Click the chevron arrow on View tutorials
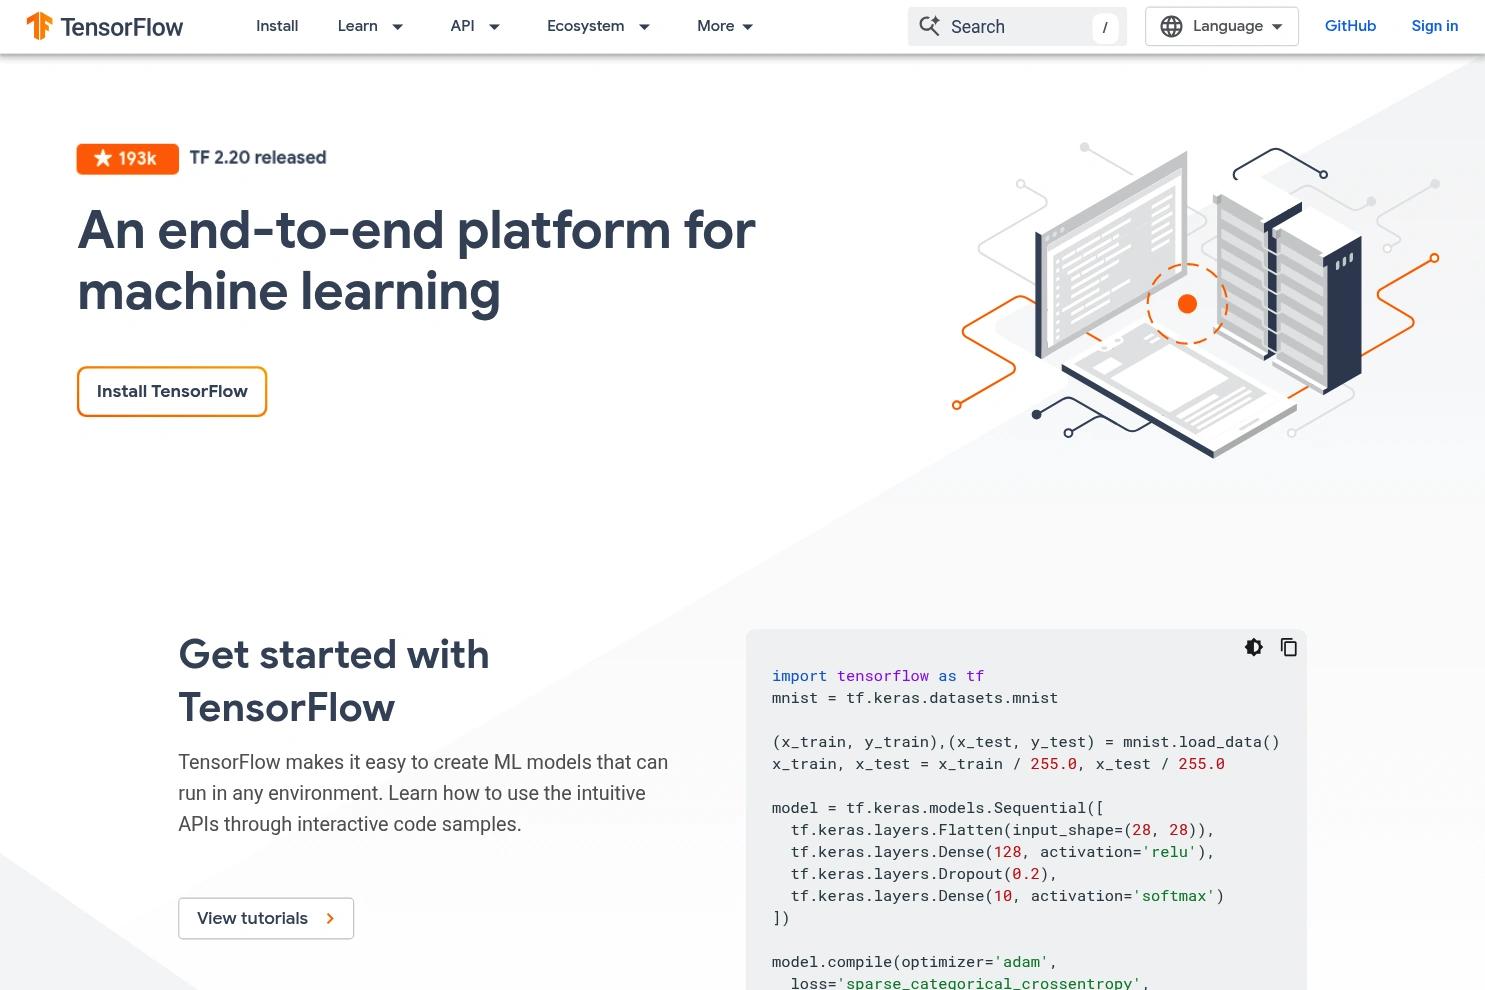 [x=330, y=918]
